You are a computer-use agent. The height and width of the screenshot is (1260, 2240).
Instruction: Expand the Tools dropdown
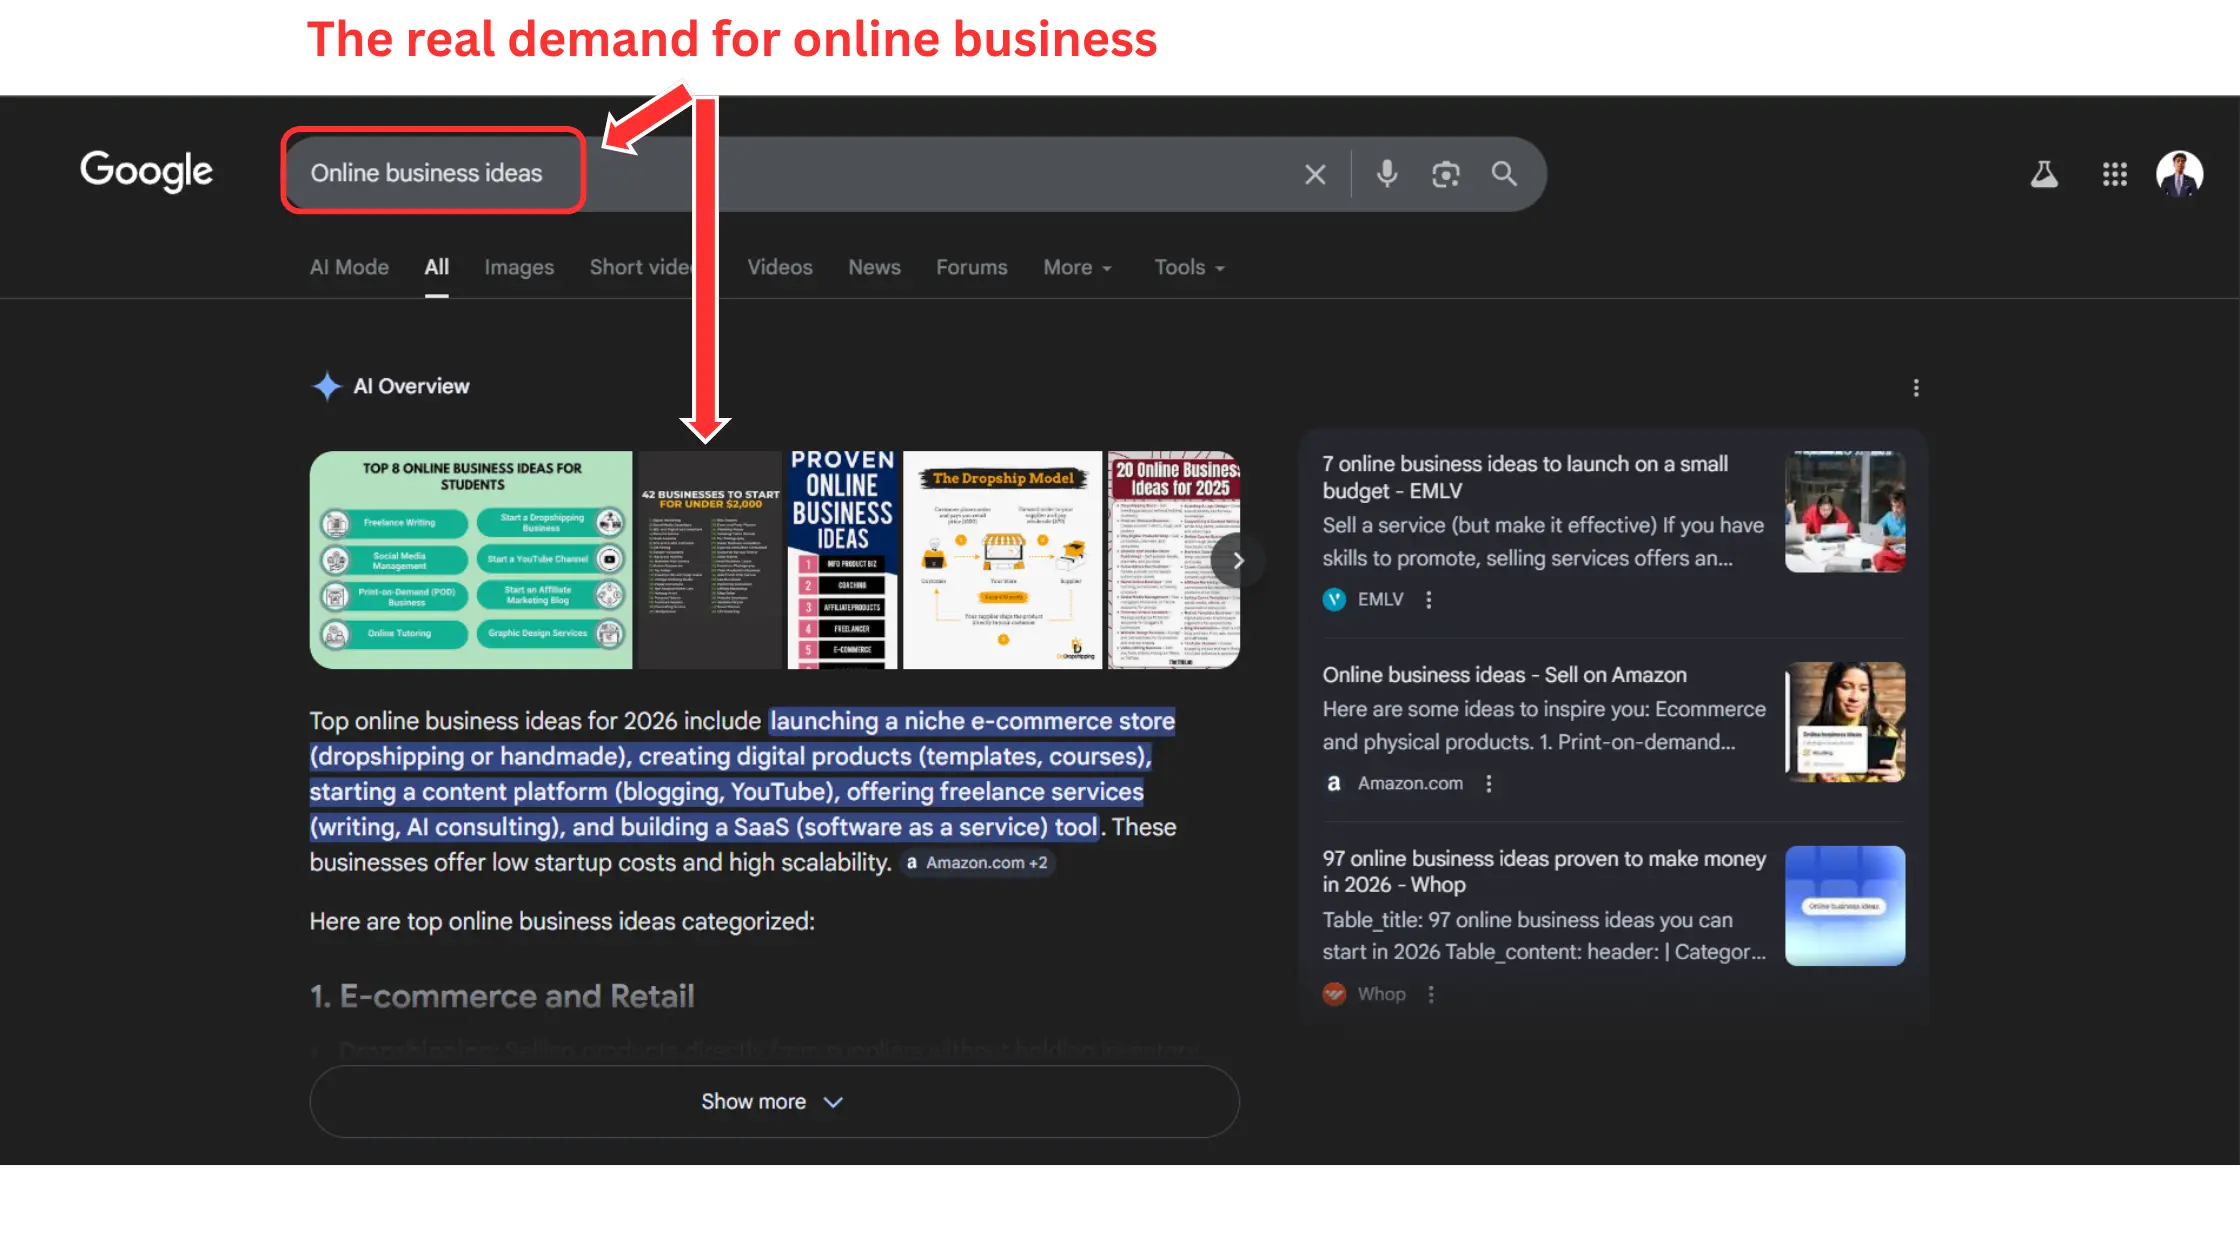[x=1189, y=267]
